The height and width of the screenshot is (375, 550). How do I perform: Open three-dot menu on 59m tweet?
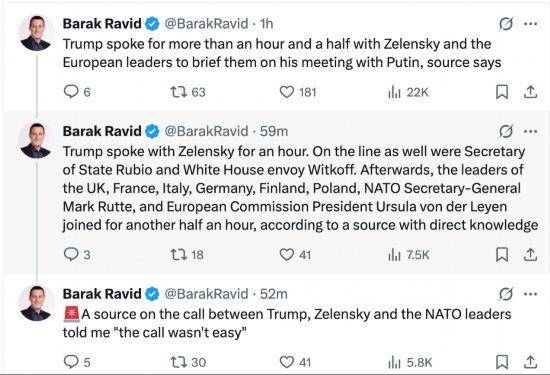coord(530,132)
